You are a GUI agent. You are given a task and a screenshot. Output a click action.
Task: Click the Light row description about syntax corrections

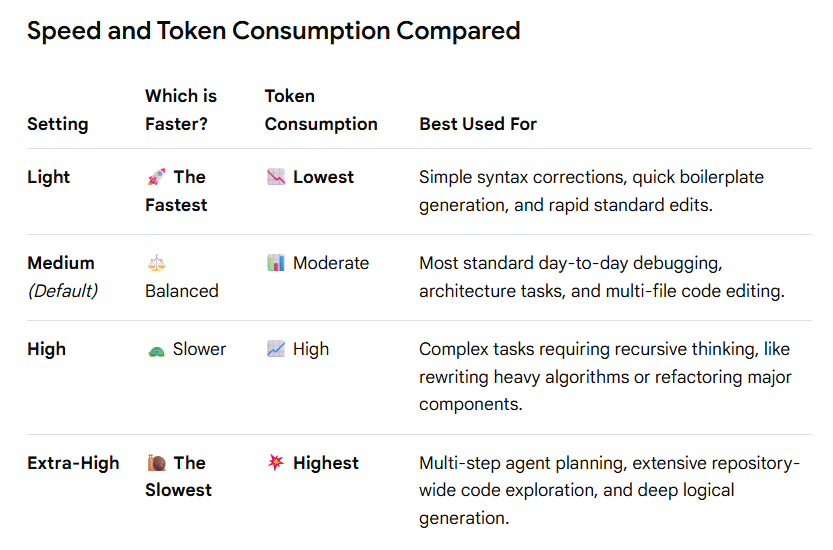point(591,191)
